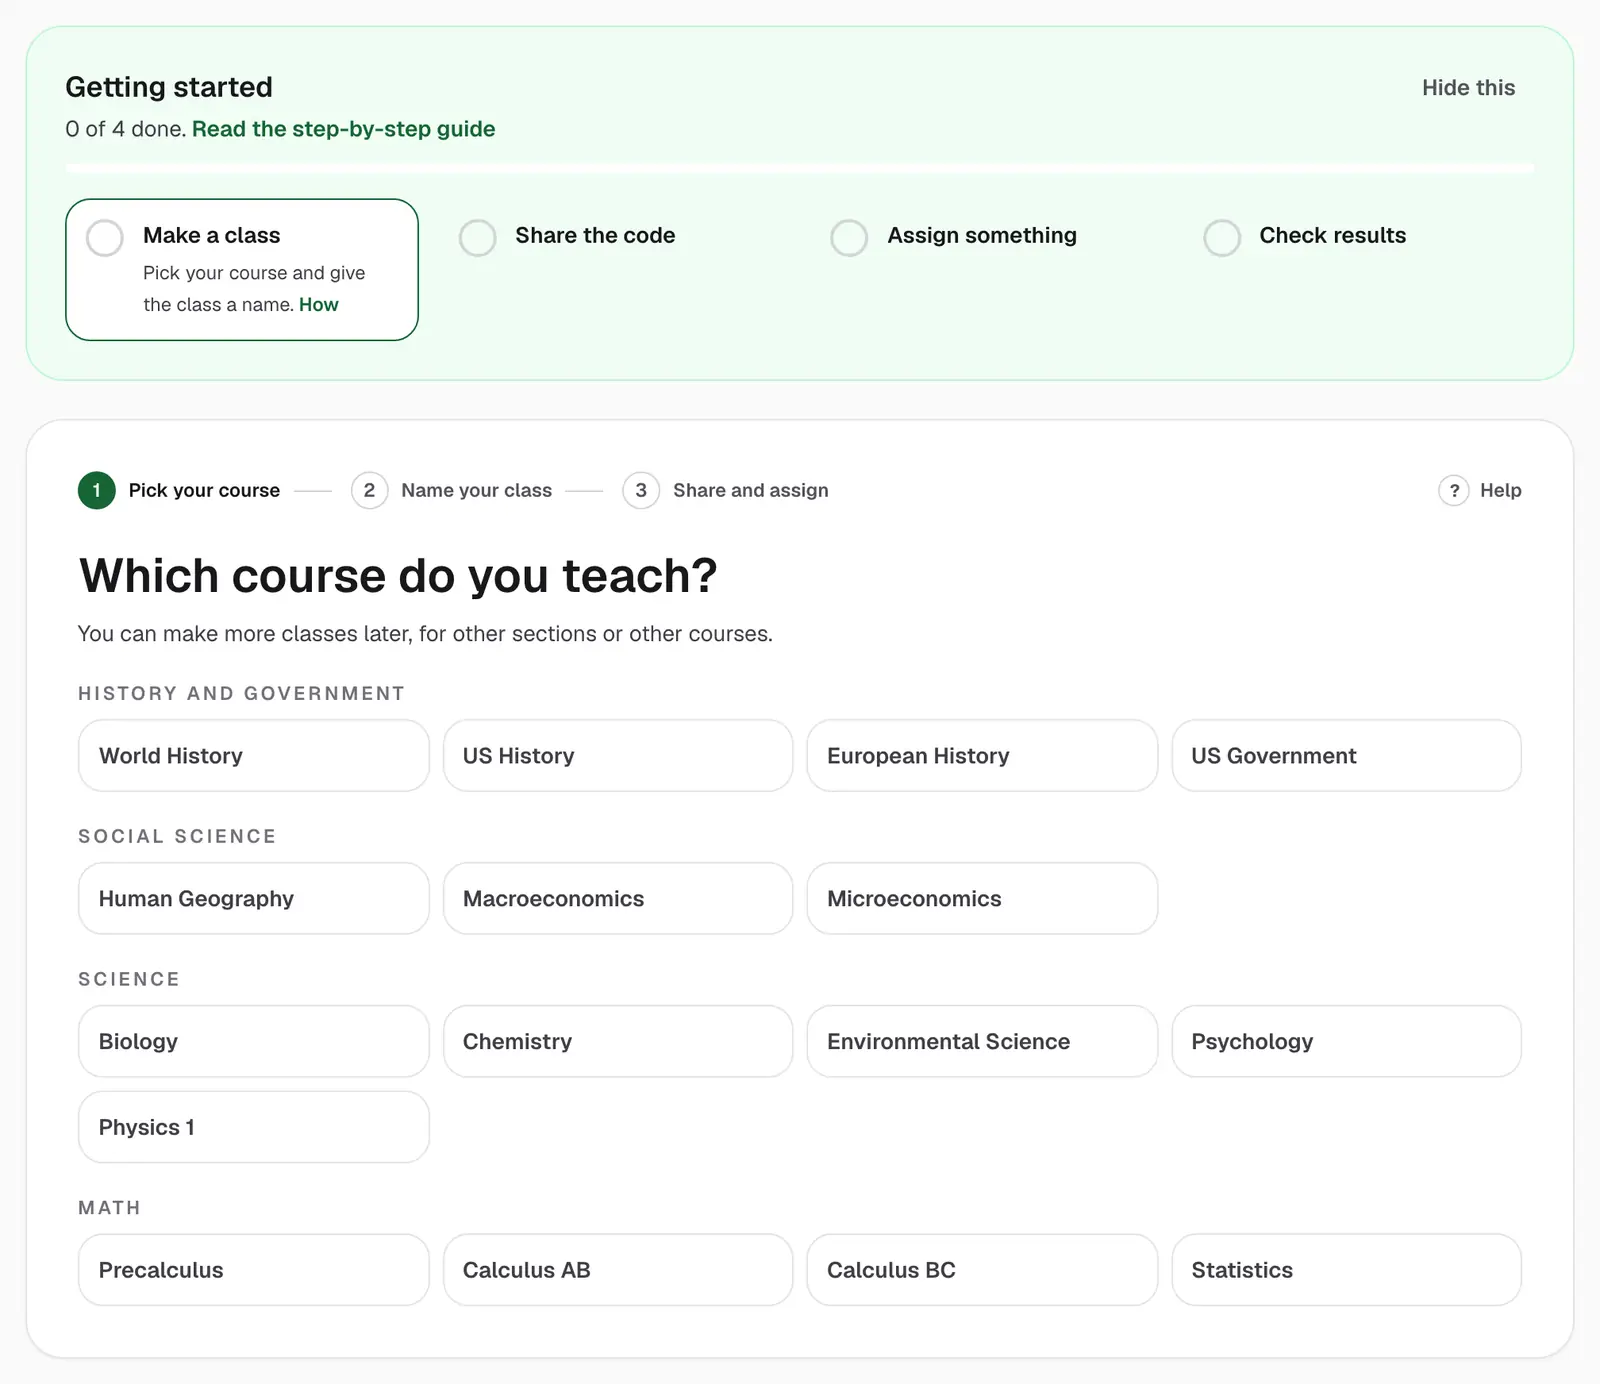This screenshot has width=1600, height=1384.
Task: Select Human Geography course
Action: coord(254,899)
